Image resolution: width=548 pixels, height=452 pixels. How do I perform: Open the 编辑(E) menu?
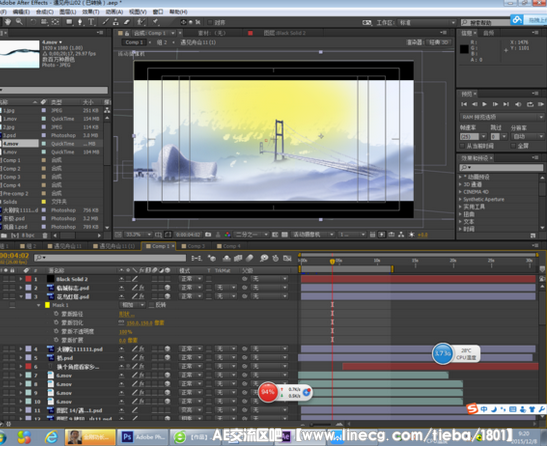click(x=21, y=12)
